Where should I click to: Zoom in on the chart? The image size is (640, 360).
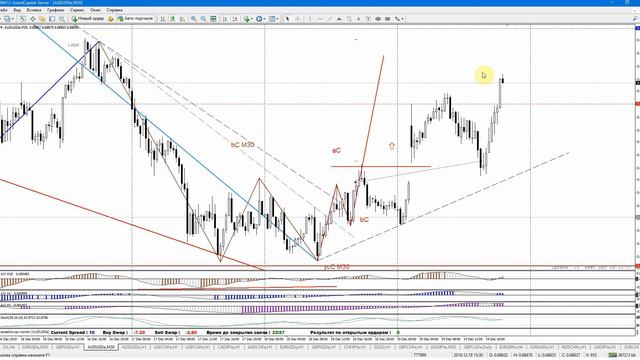pyautogui.click(x=193, y=19)
